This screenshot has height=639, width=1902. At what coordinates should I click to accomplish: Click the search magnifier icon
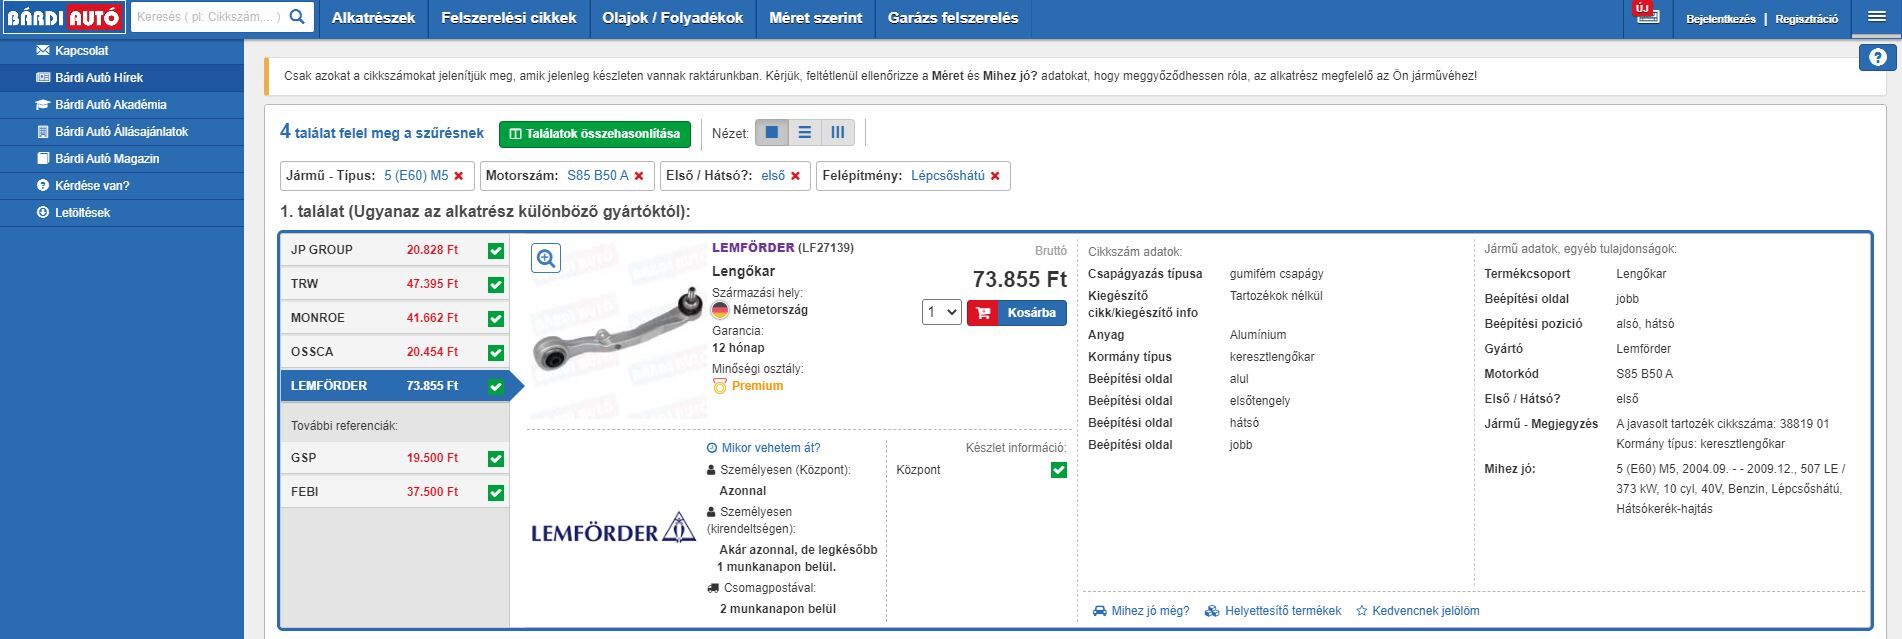pyautogui.click(x=297, y=17)
